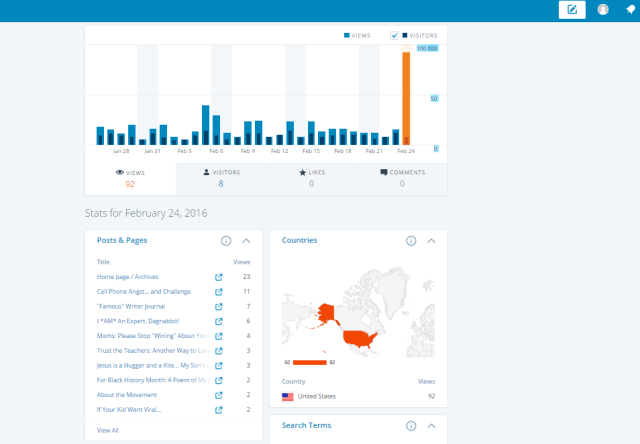Show info for Posts & Pages panel
The width and height of the screenshot is (640, 444).
[226, 241]
